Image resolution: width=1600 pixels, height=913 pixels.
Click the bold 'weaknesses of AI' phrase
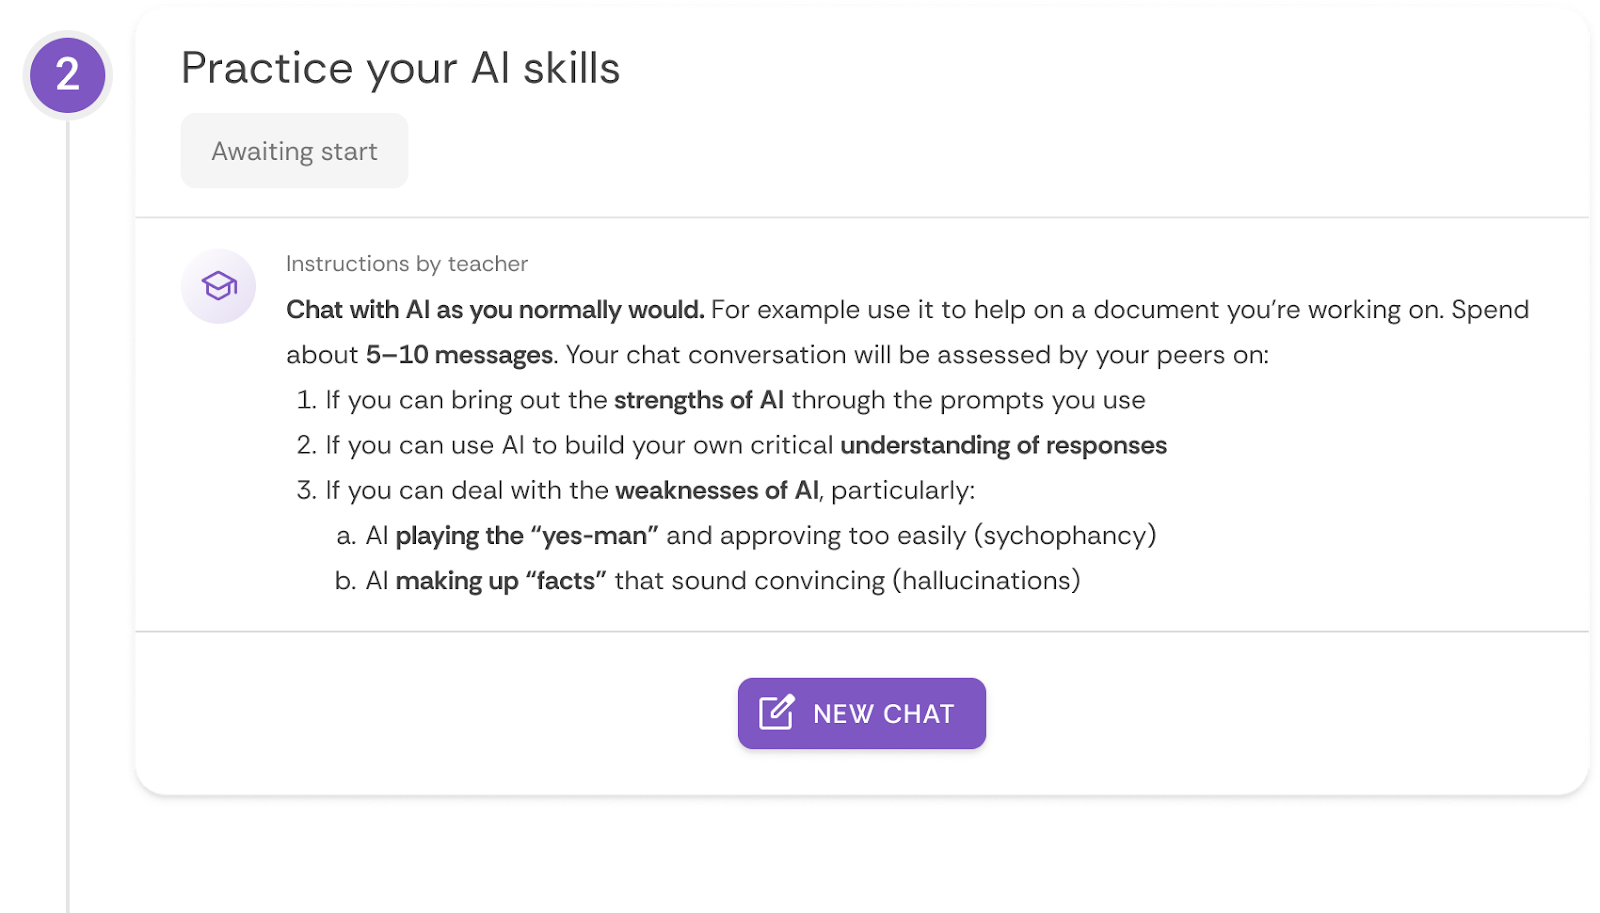pos(716,490)
